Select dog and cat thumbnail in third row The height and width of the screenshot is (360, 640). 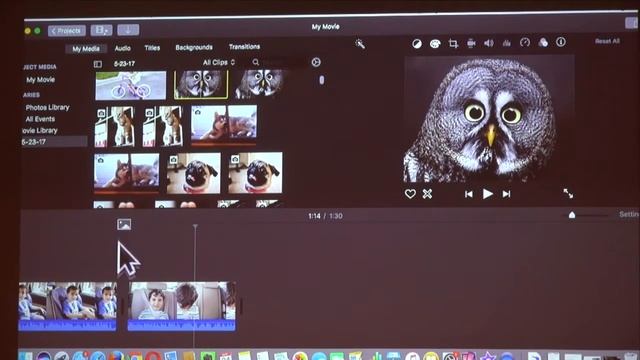pos(127,172)
